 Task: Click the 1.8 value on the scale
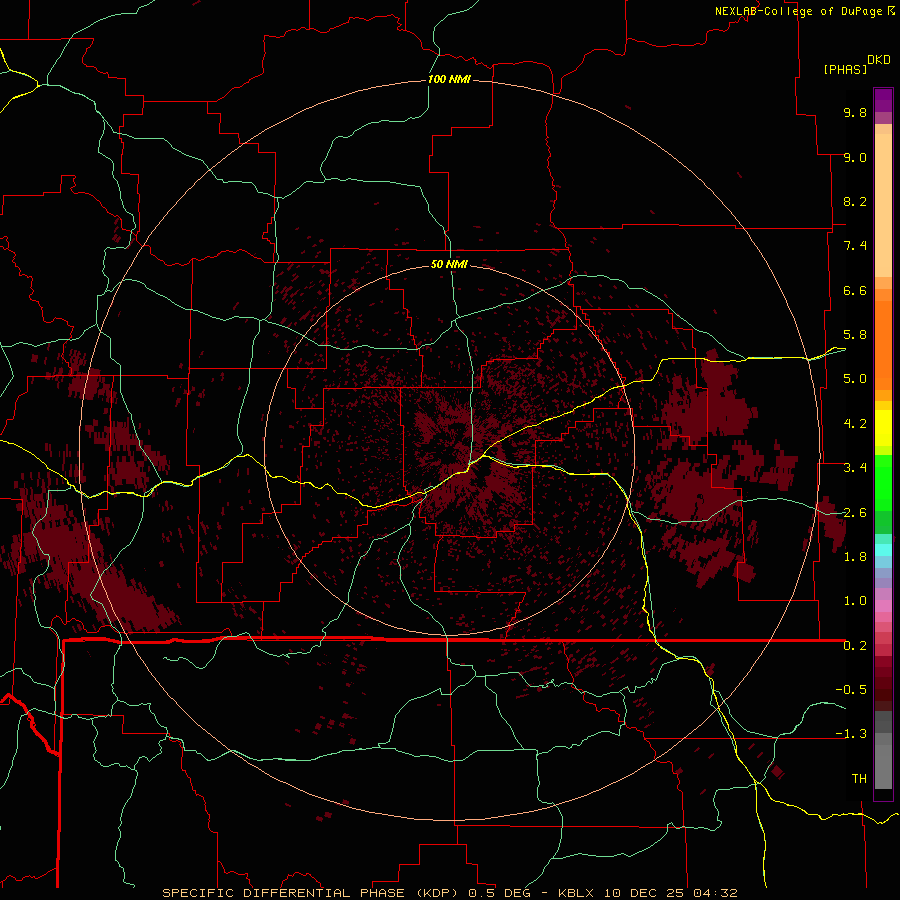coord(855,557)
